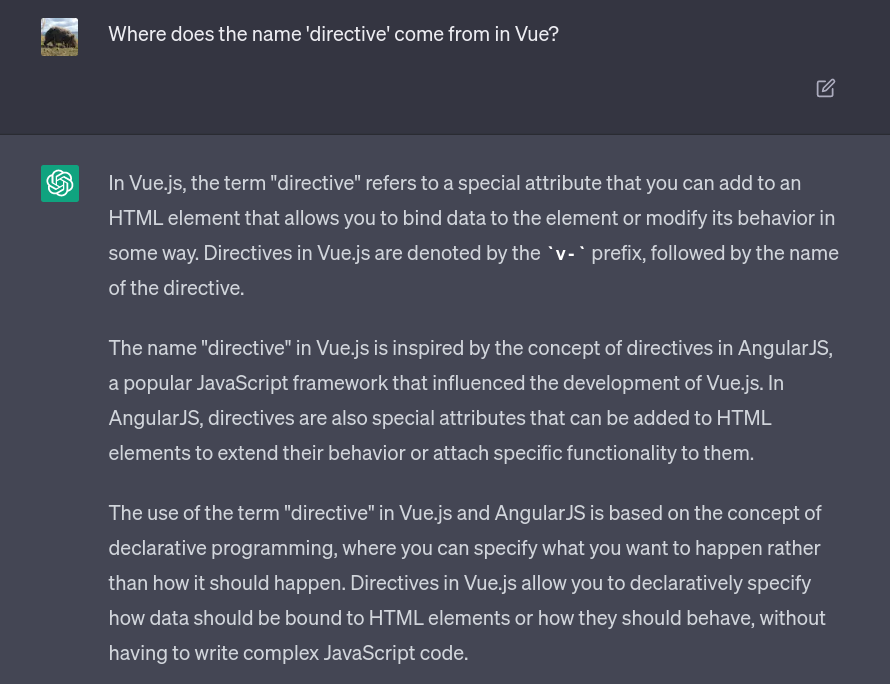Click the user profile avatar picture

point(60,37)
